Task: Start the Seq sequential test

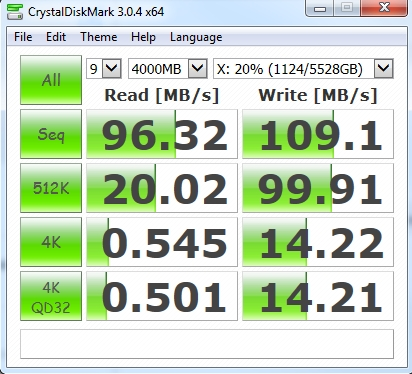Action: click(x=51, y=134)
